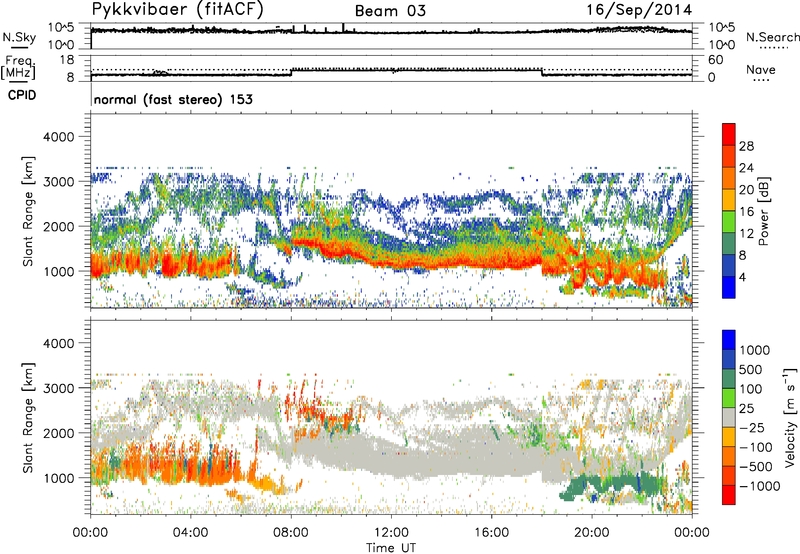Viewport: 800px width, 554px height.
Task: Click the Time UT axis label
Action: pos(391,548)
